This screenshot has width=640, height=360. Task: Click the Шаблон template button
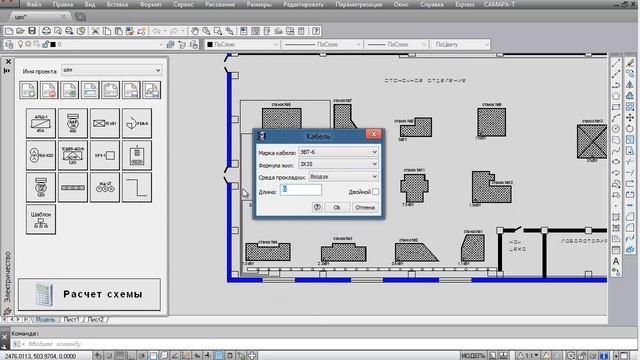coord(41,219)
